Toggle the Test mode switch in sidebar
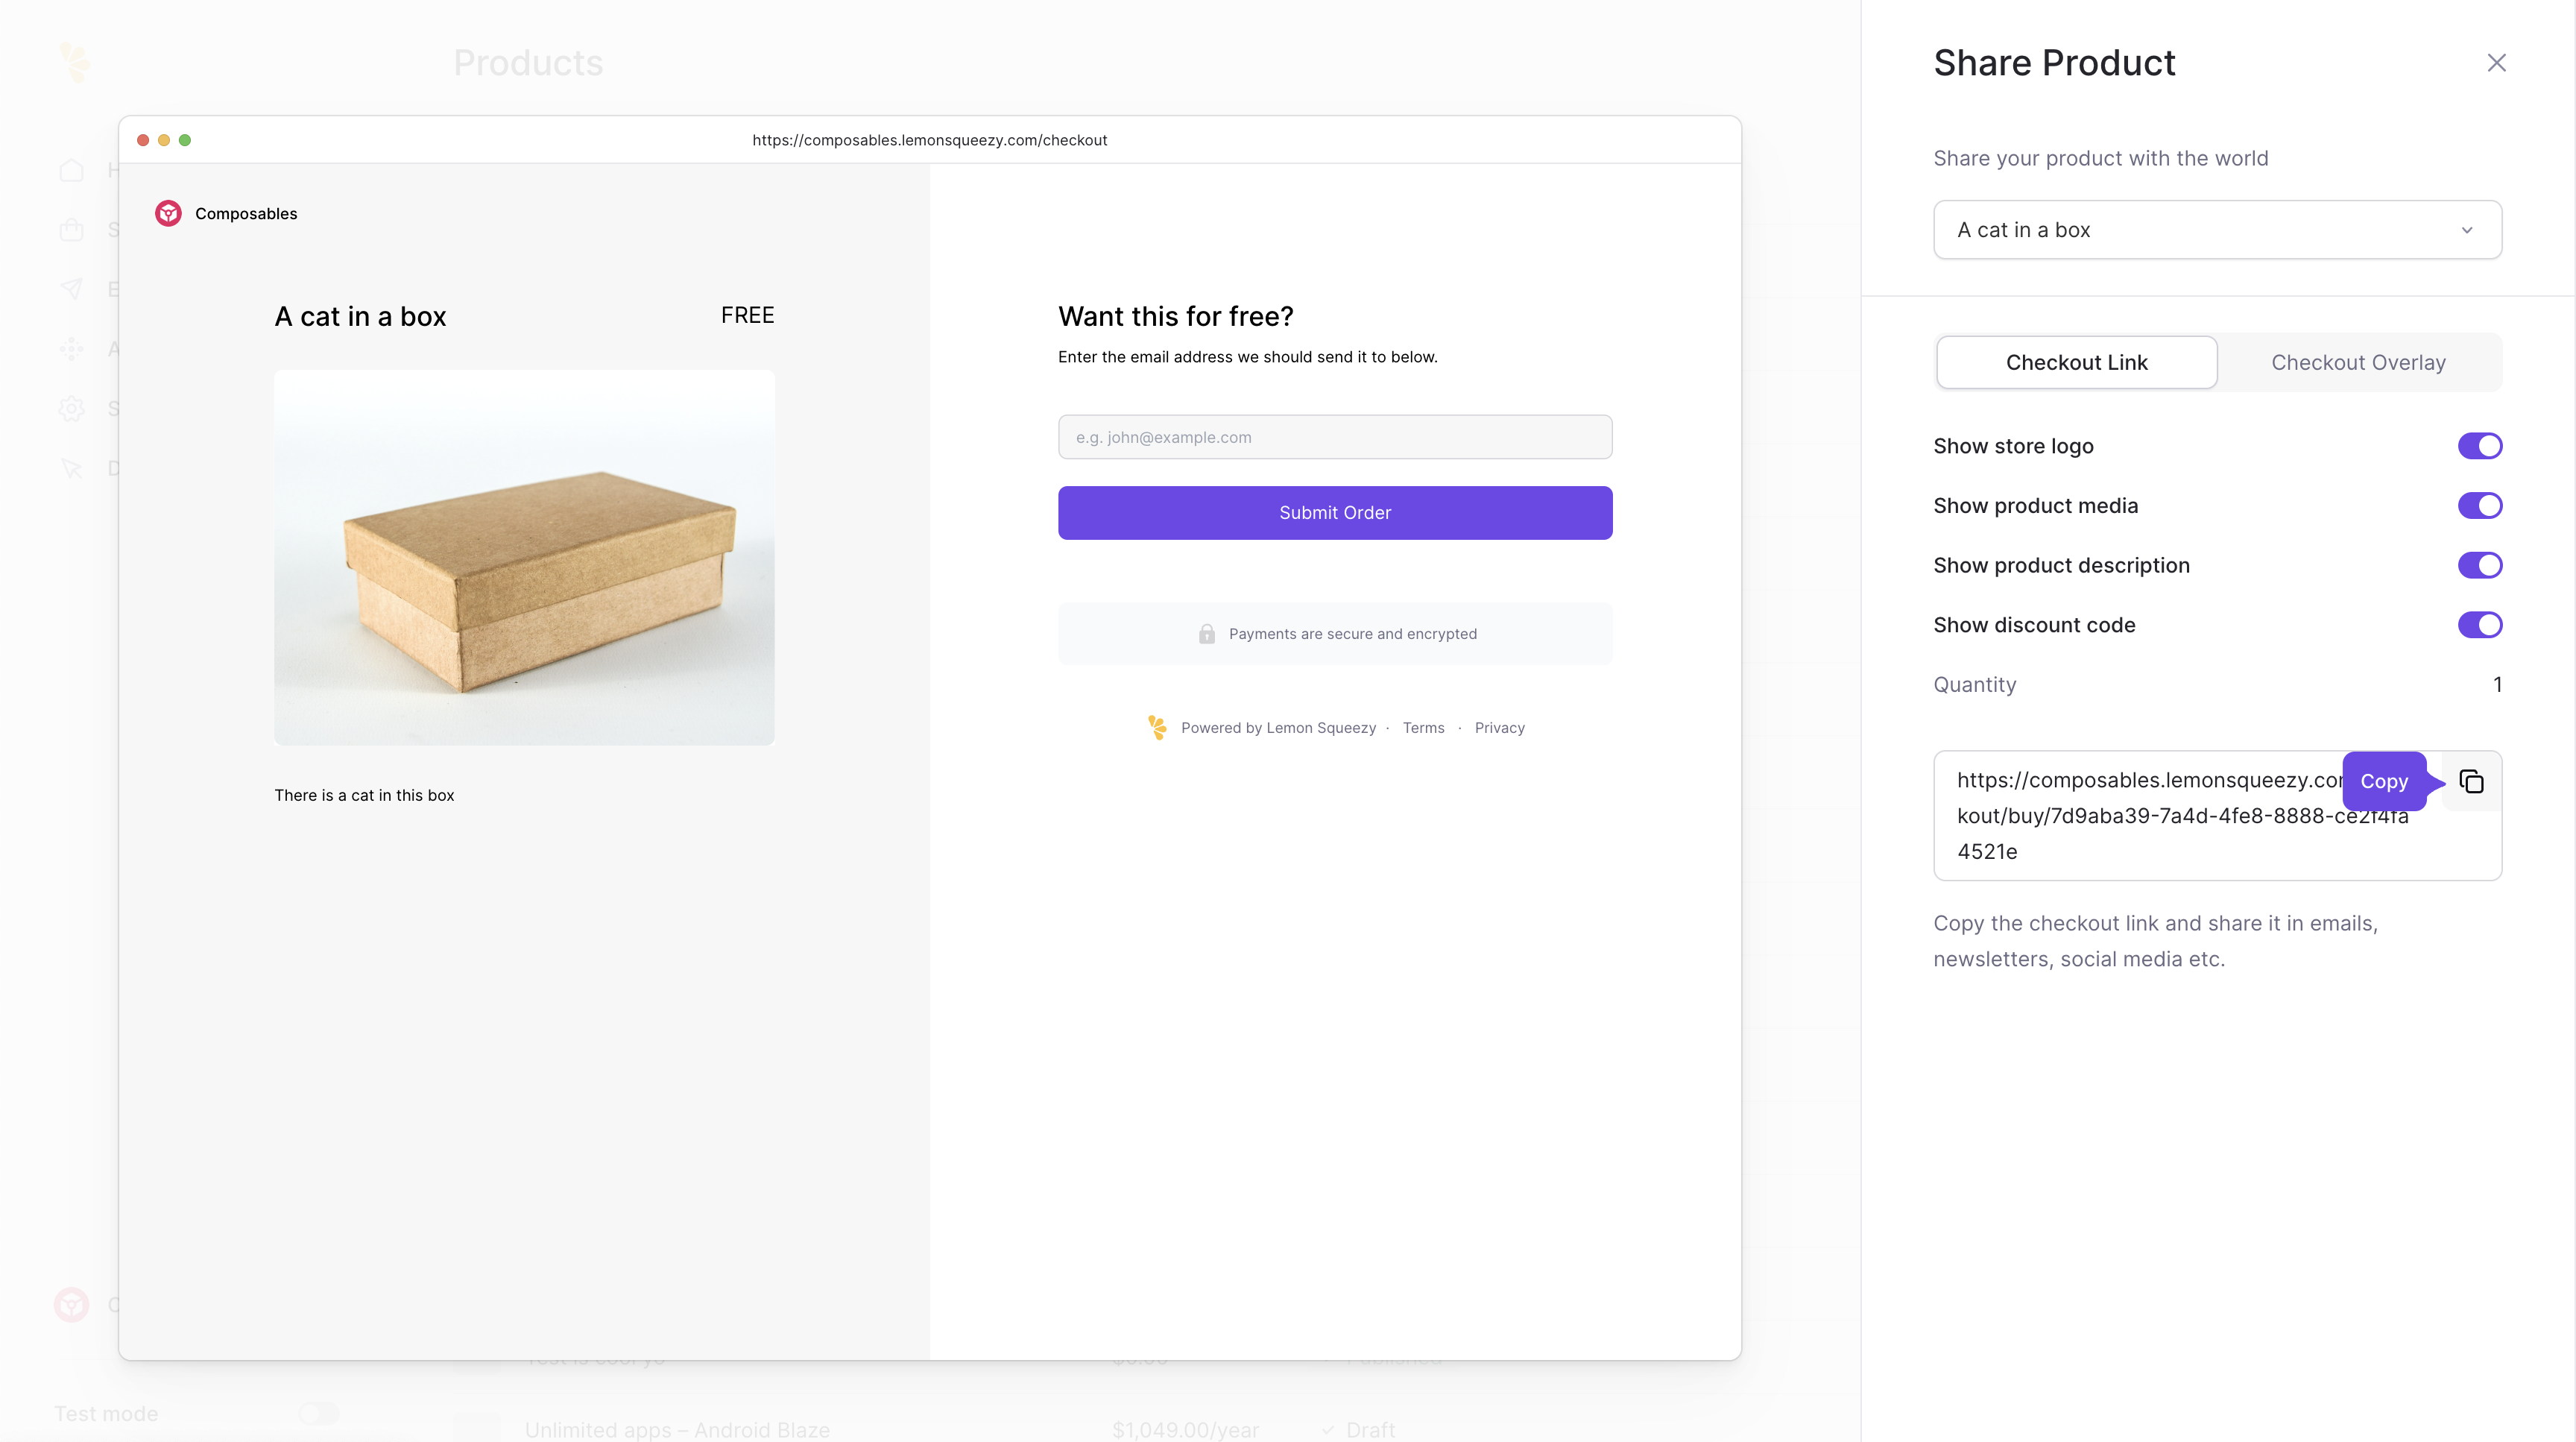 [x=318, y=1413]
